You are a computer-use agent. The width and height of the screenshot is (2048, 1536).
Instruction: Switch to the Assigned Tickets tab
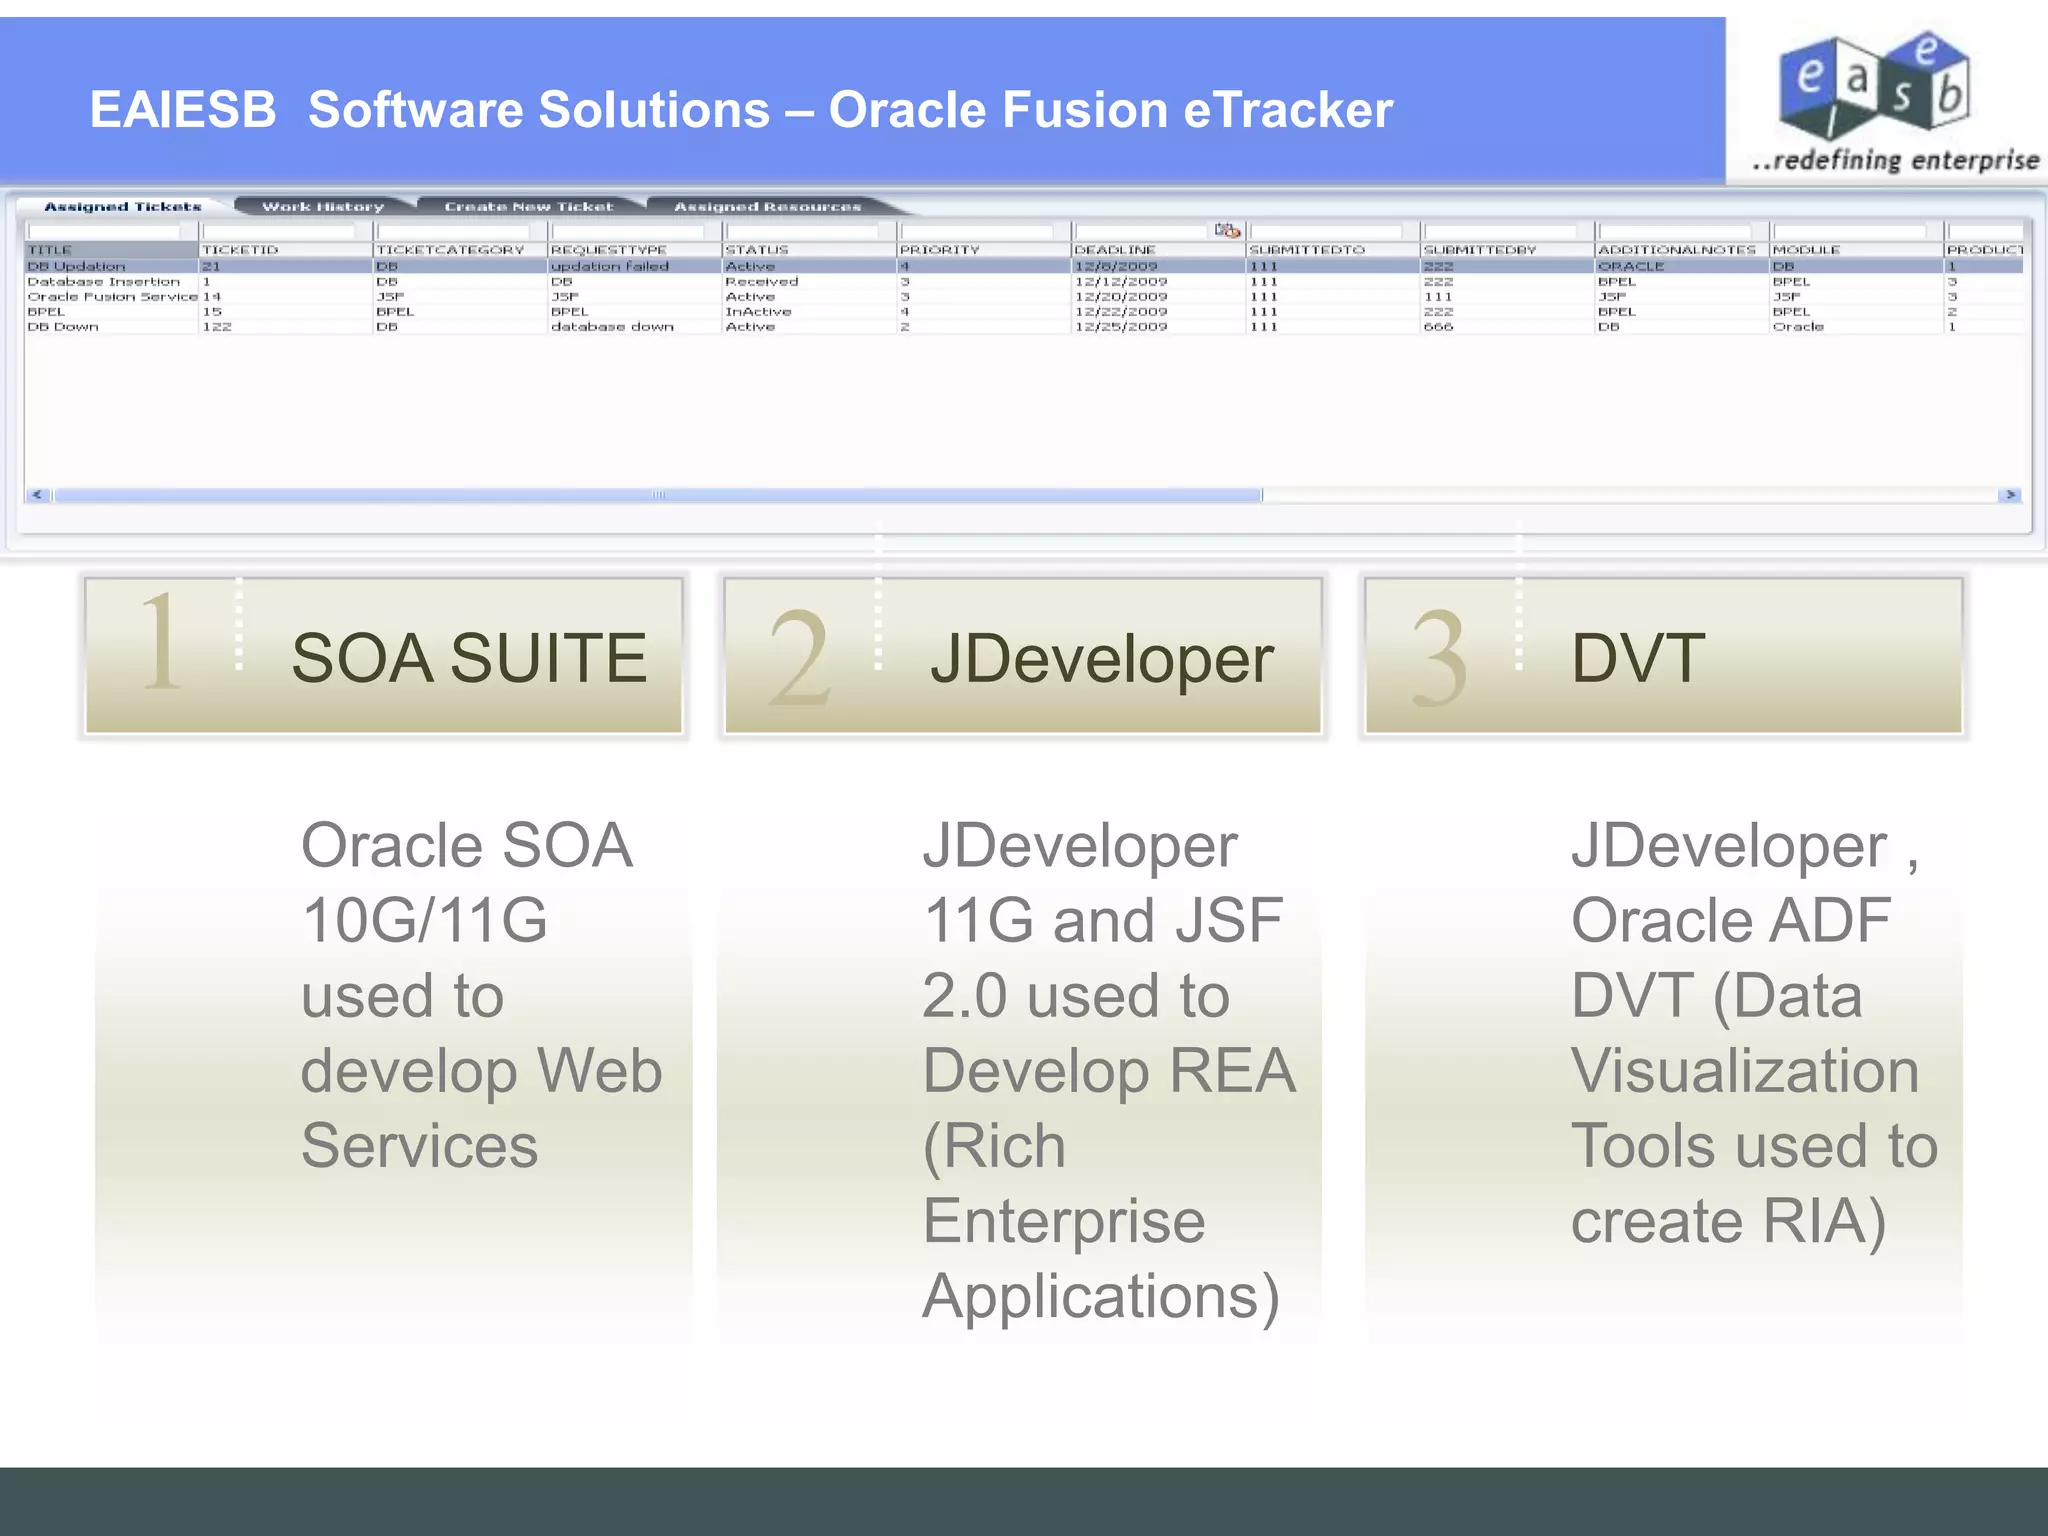[x=122, y=206]
